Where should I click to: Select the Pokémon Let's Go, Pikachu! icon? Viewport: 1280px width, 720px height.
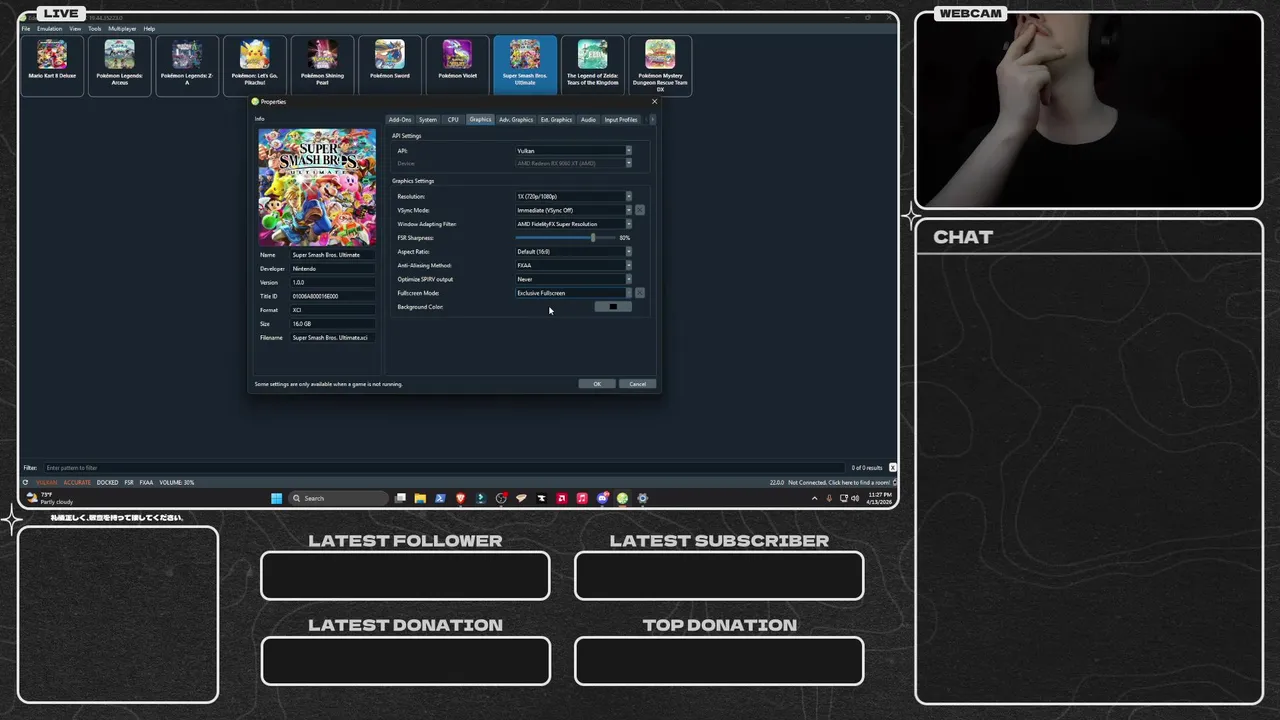255,65
